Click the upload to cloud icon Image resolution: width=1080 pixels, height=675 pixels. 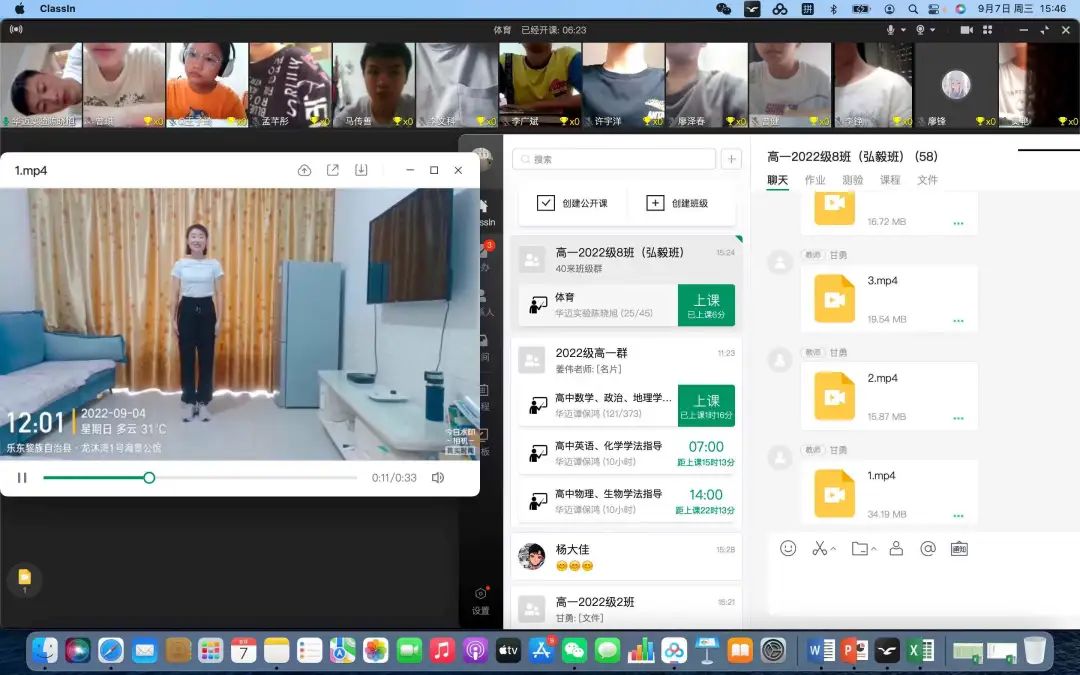305,170
